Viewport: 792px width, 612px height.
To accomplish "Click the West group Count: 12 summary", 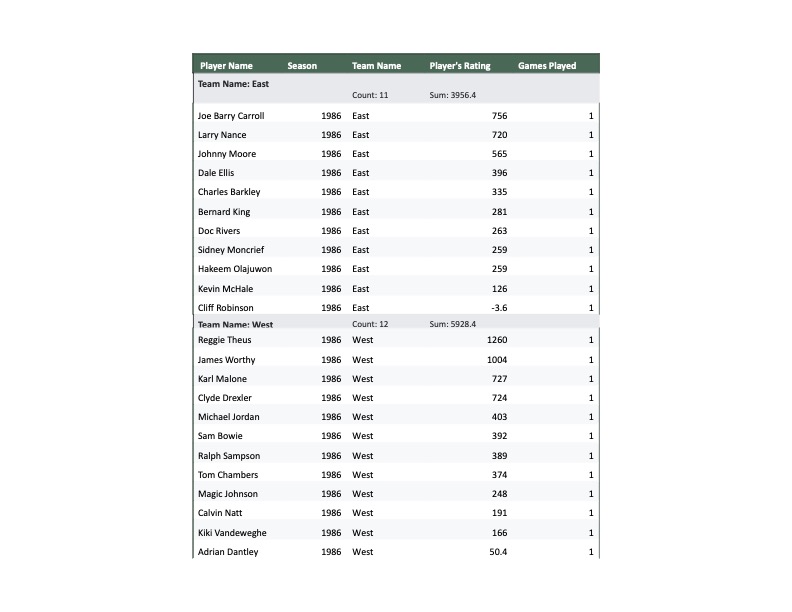I will pos(370,325).
